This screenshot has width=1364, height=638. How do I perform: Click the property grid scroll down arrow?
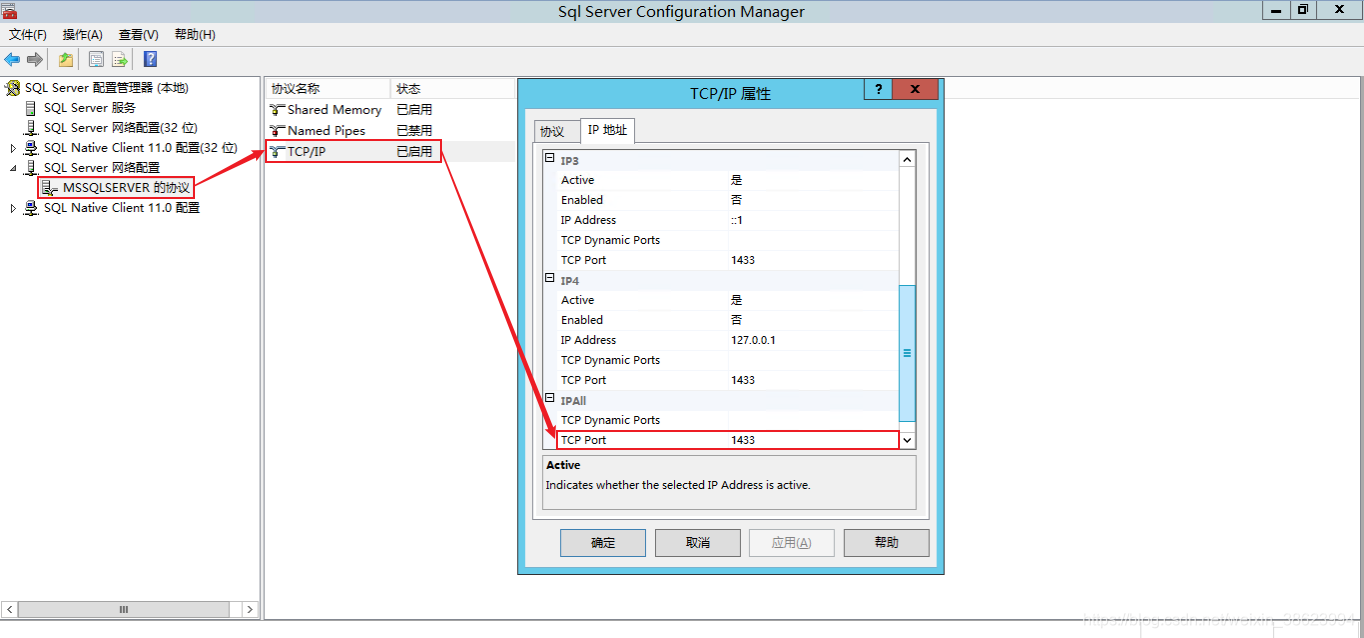pos(907,440)
